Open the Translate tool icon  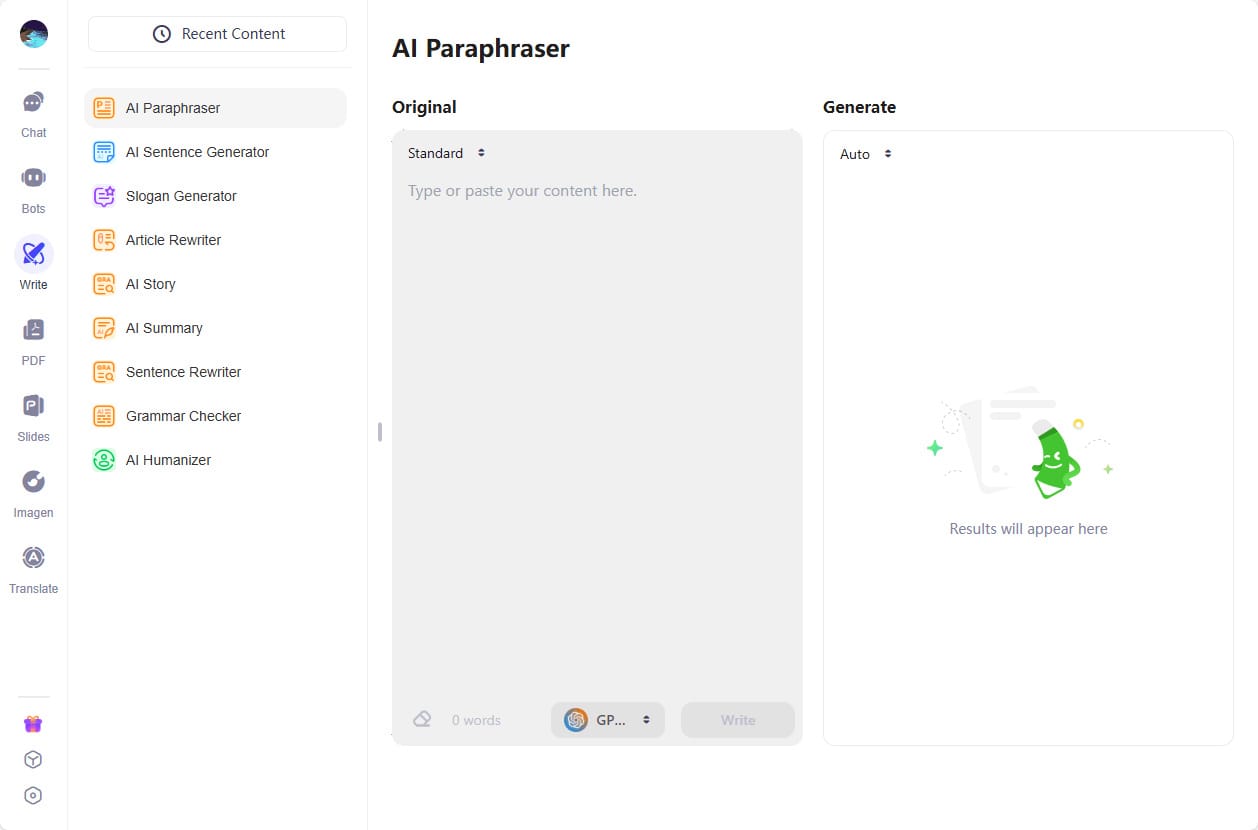[33, 559]
